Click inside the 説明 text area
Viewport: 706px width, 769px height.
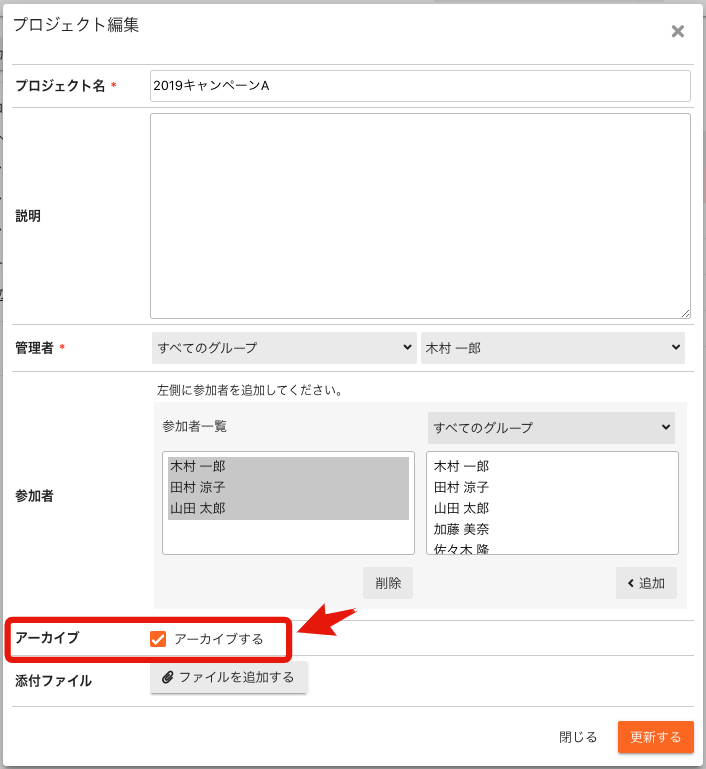click(x=420, y=215)
